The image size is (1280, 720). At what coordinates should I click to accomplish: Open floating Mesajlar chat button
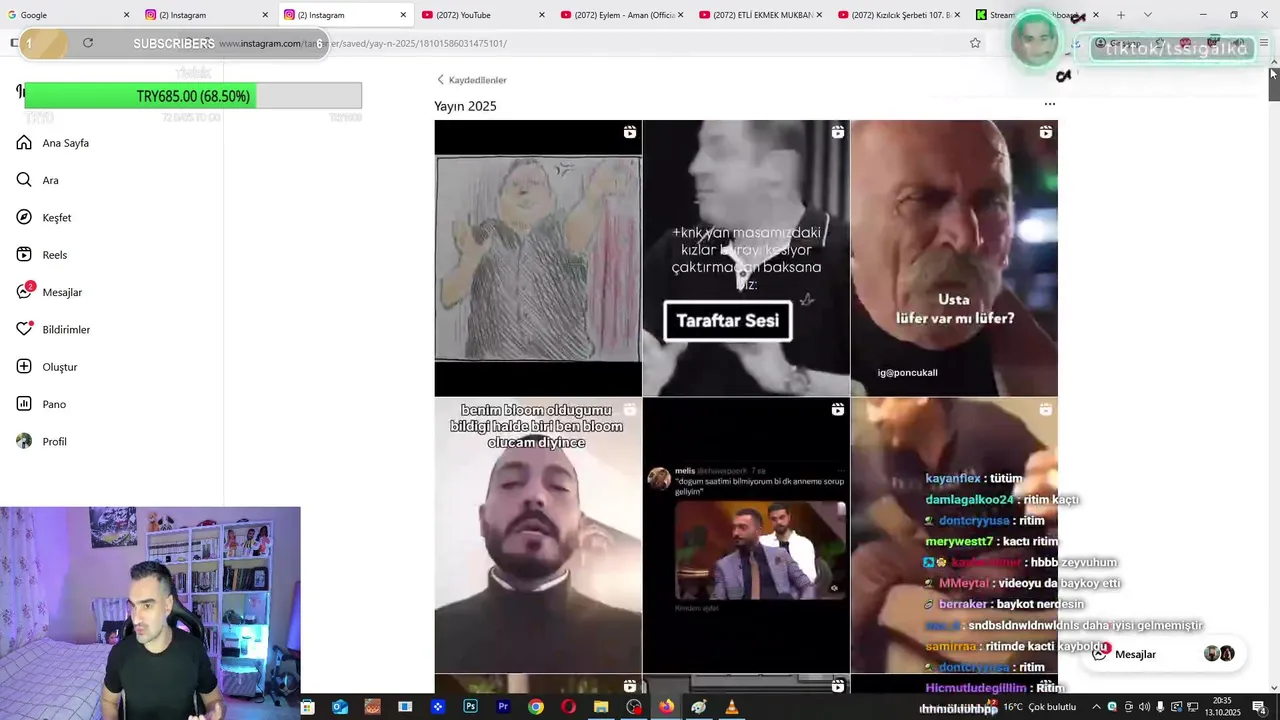[x=1163, y=654]
